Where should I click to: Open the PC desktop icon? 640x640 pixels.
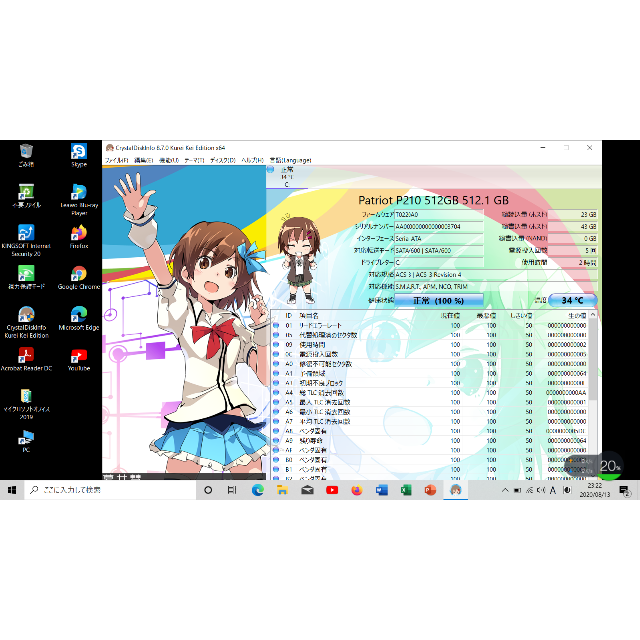[x=26, y=441]
